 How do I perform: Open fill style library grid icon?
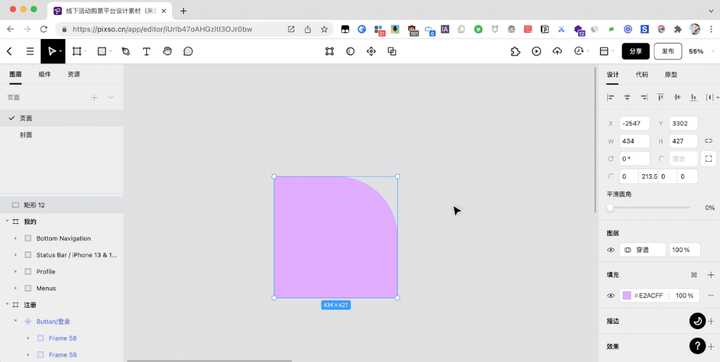point(694,275)
